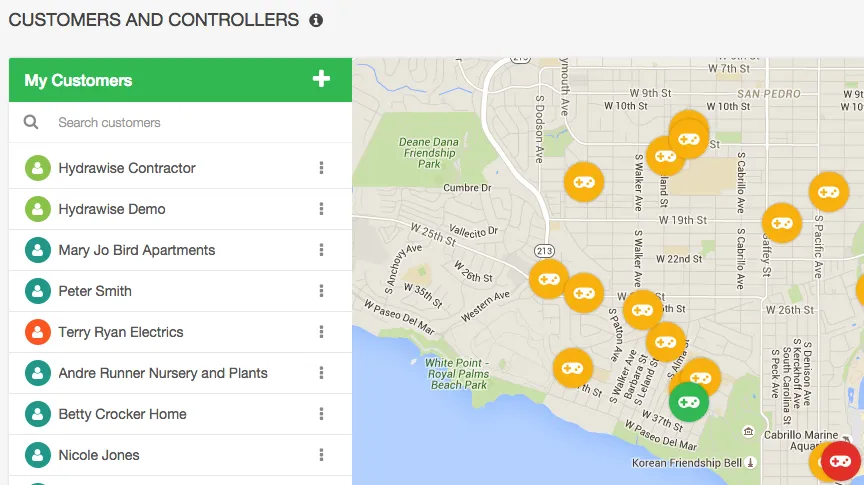Expand three-dot menu for Betty Crocker Home
The width and height of the screenshot is (864, 485).
coord(321,414)
